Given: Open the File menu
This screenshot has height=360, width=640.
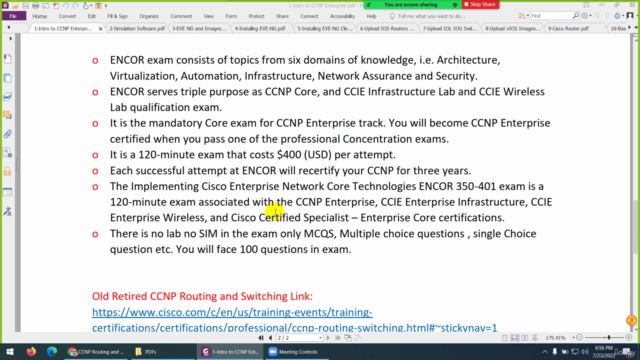Looking at the screenshot, I should tap(13, 16).
